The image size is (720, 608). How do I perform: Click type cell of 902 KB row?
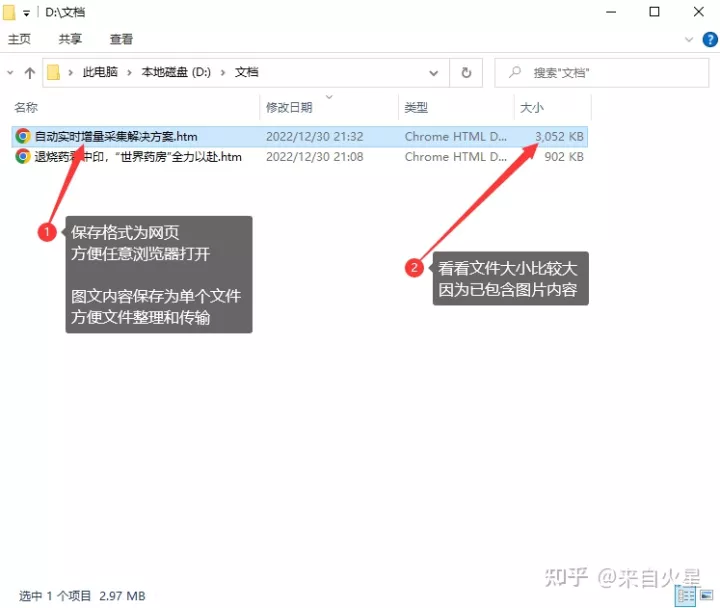(x=456, y=157)
